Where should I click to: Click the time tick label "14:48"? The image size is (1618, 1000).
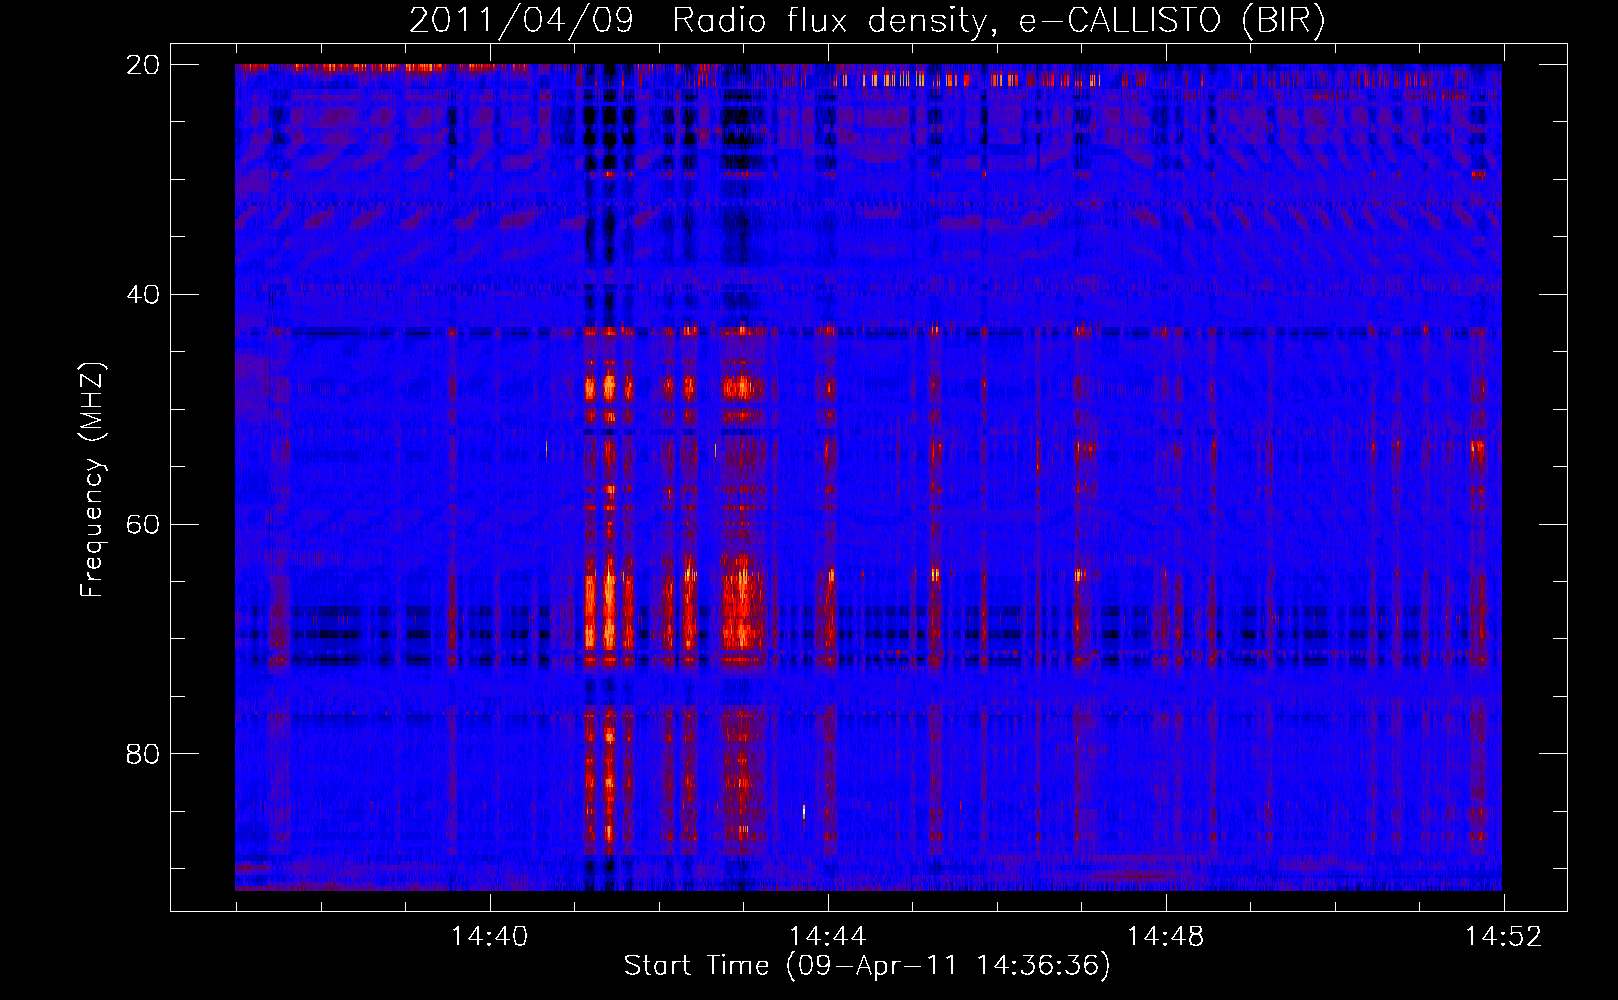click(1166, 937)
